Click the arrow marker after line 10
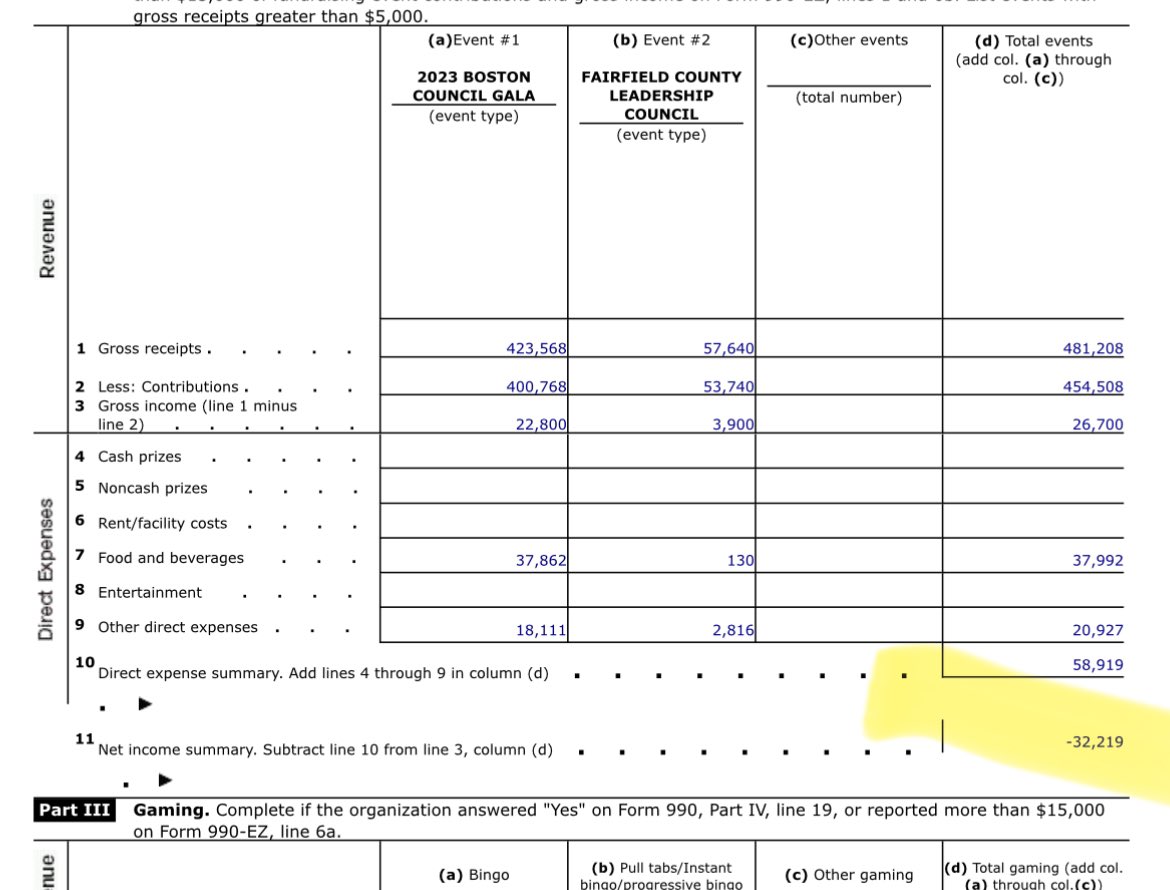Screen dimensions: 1170x890 146,704
